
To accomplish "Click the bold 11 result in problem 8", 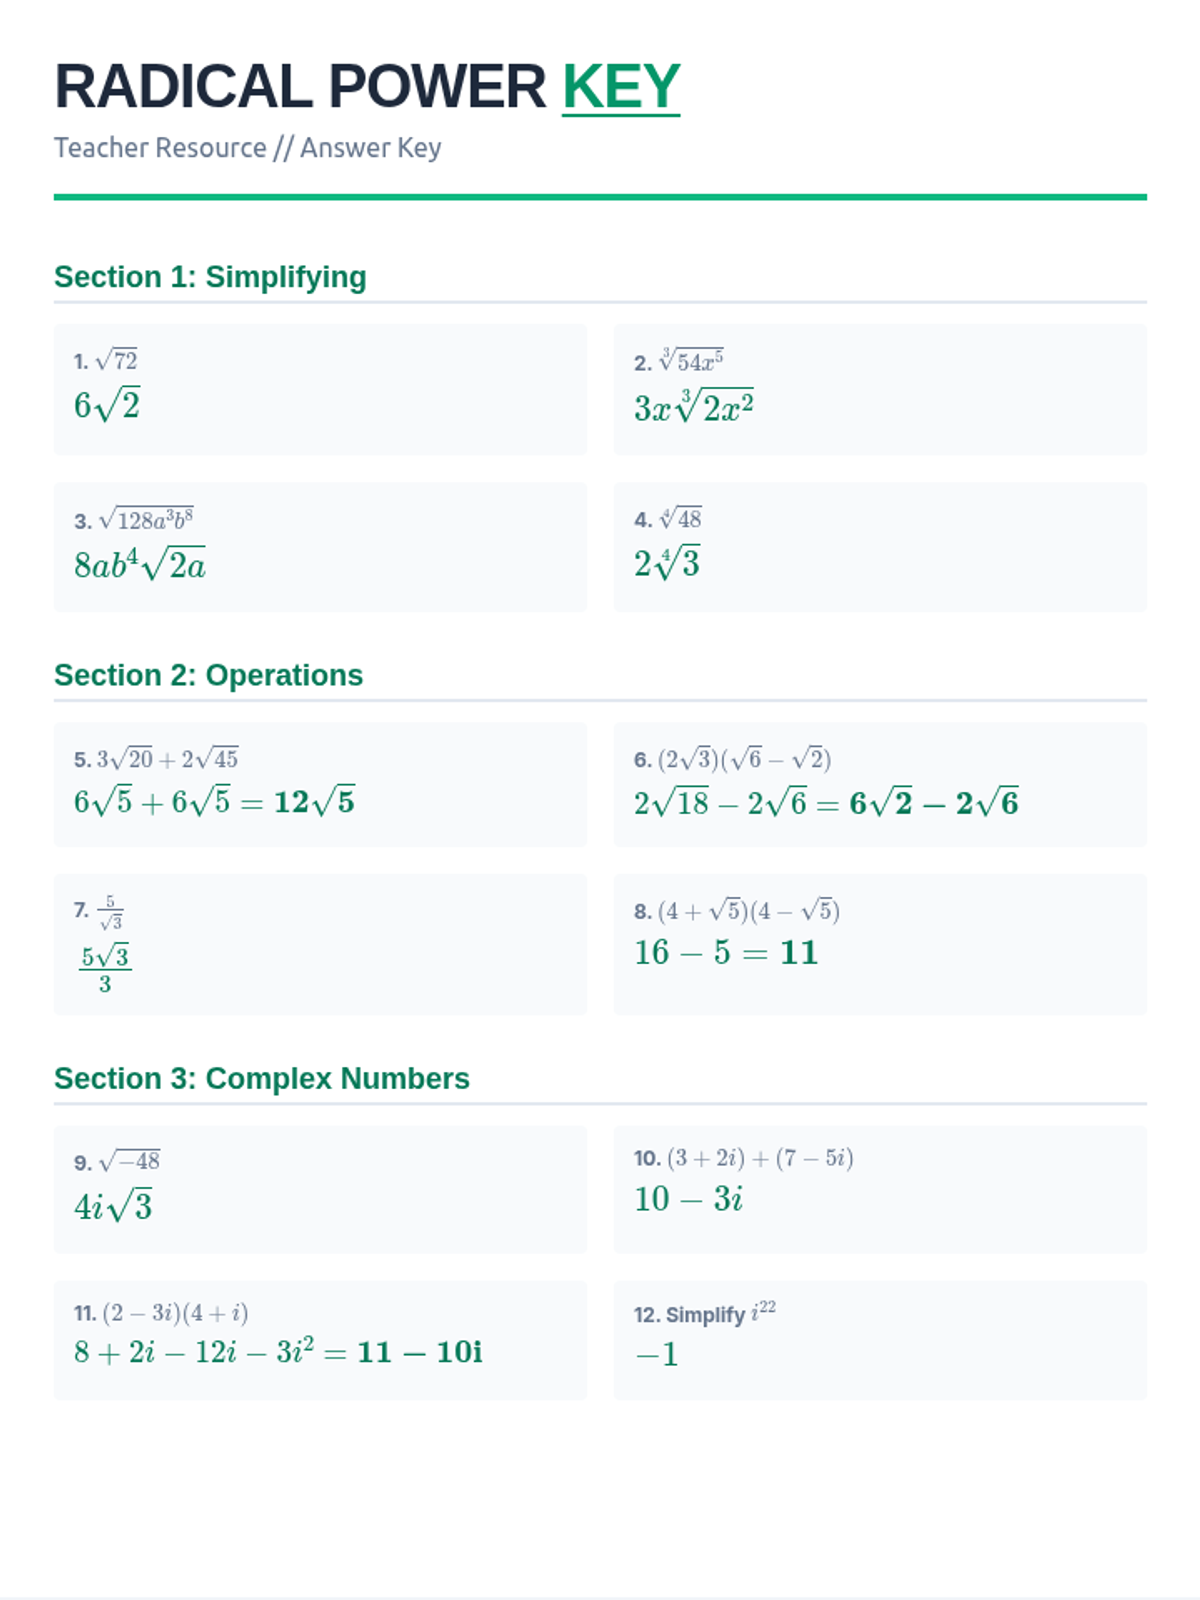I will [799, 952].
